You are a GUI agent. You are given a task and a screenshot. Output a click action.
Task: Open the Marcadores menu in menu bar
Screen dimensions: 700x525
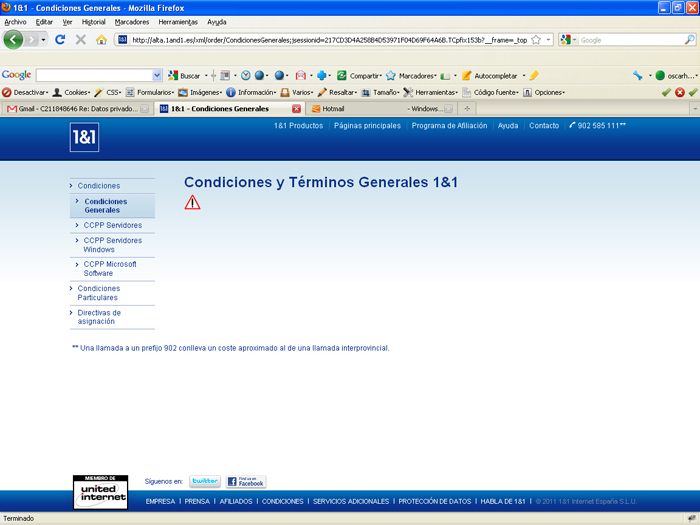(x=132, y=22)
